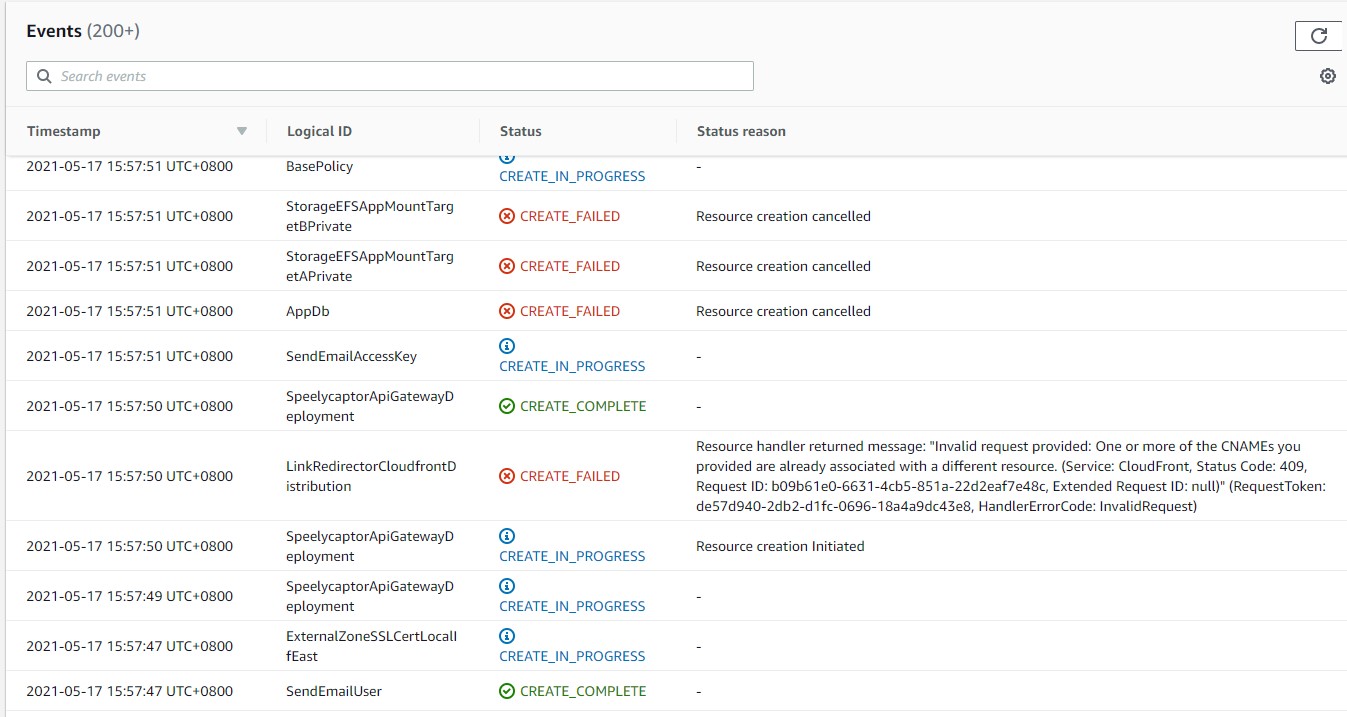This screenshot has width=1347, height=717.
Task: Select the LinkRedirectorCloudfrontDistribution logical ID
Action: click(370, 476)
